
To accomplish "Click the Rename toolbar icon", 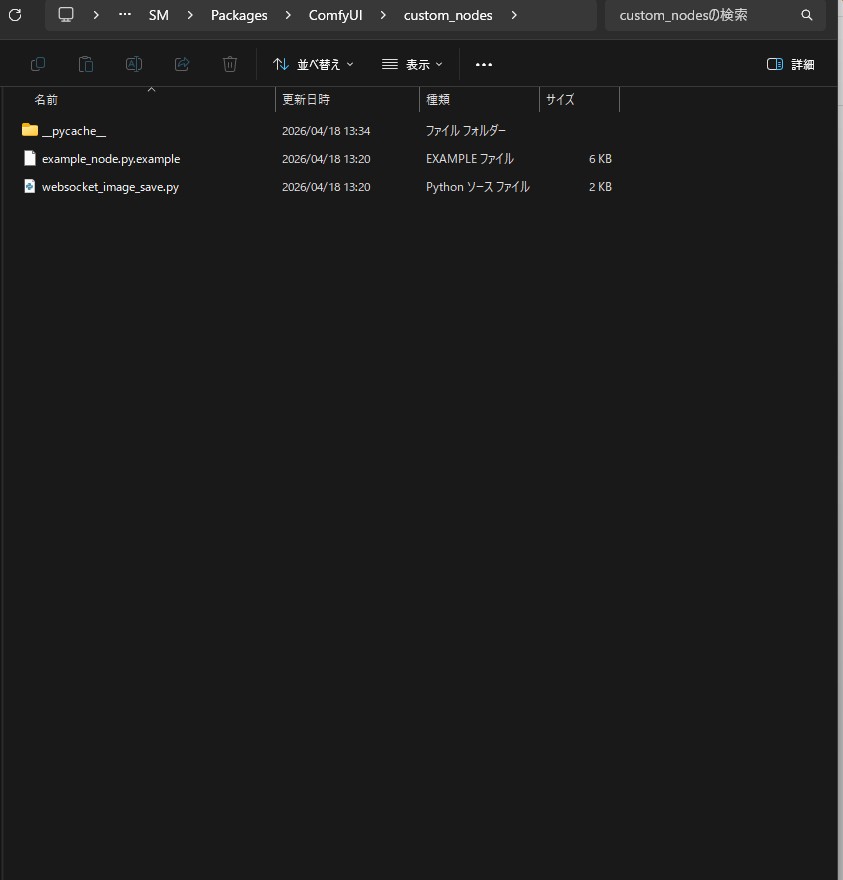I will pyautogui.click(x=134, y=64).
